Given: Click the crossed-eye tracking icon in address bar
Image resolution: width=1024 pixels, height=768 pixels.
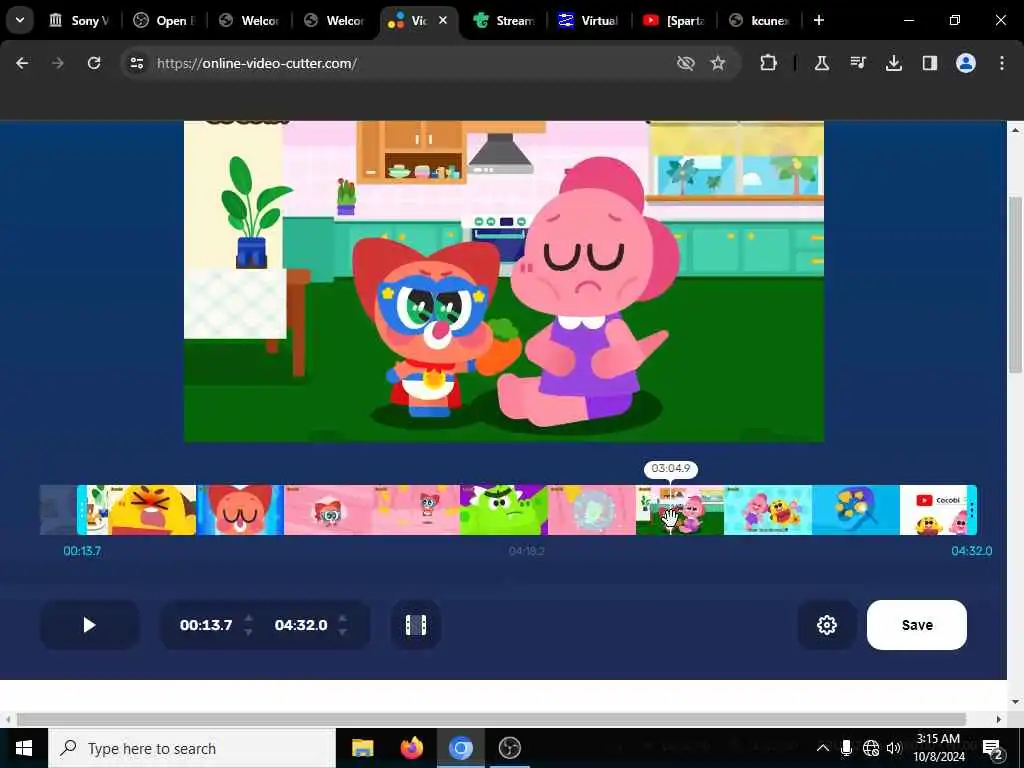Looking at the screenshot, I should [x=685, y=63].
